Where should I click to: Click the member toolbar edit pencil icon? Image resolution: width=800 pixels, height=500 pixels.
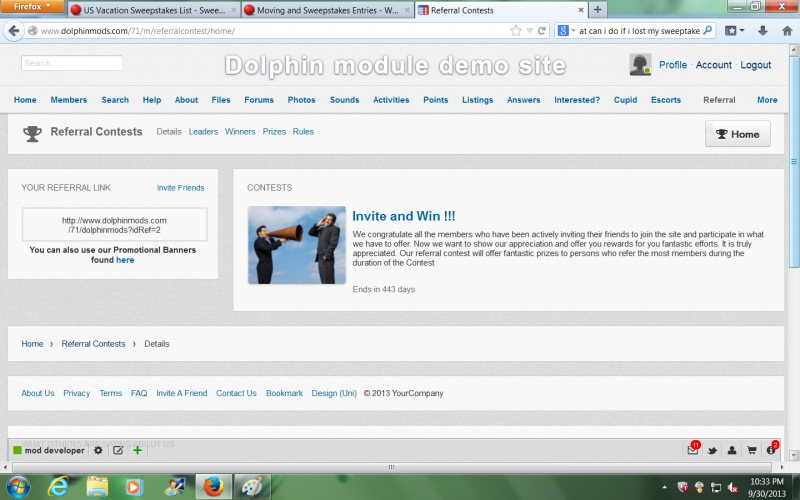pyautogui.click(x=118, y=450)
